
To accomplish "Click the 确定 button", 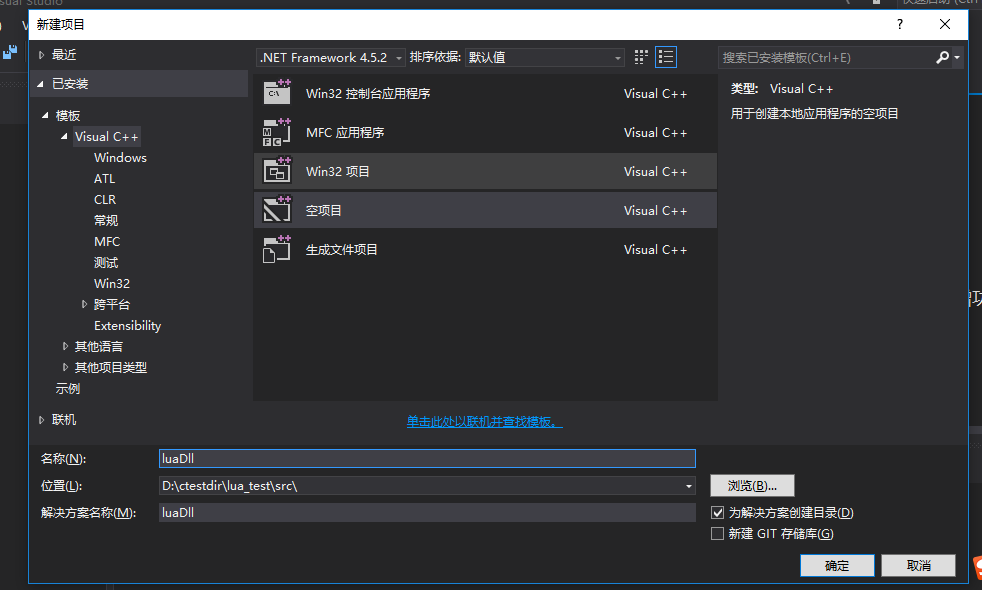I will click(x=836, y=565).
